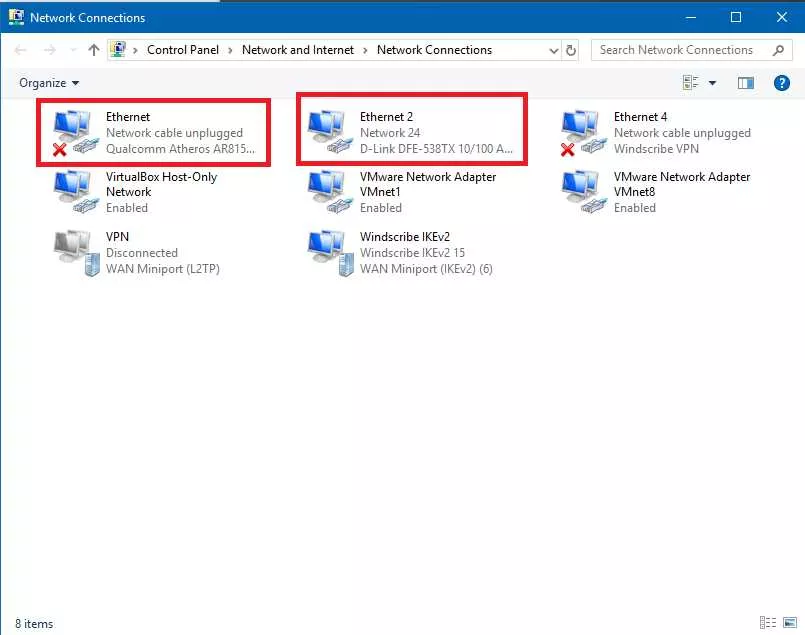Select VirtualBox Host-Only Network icon
The height and width of the screenshot is (635, 805).
click(75, 192)
